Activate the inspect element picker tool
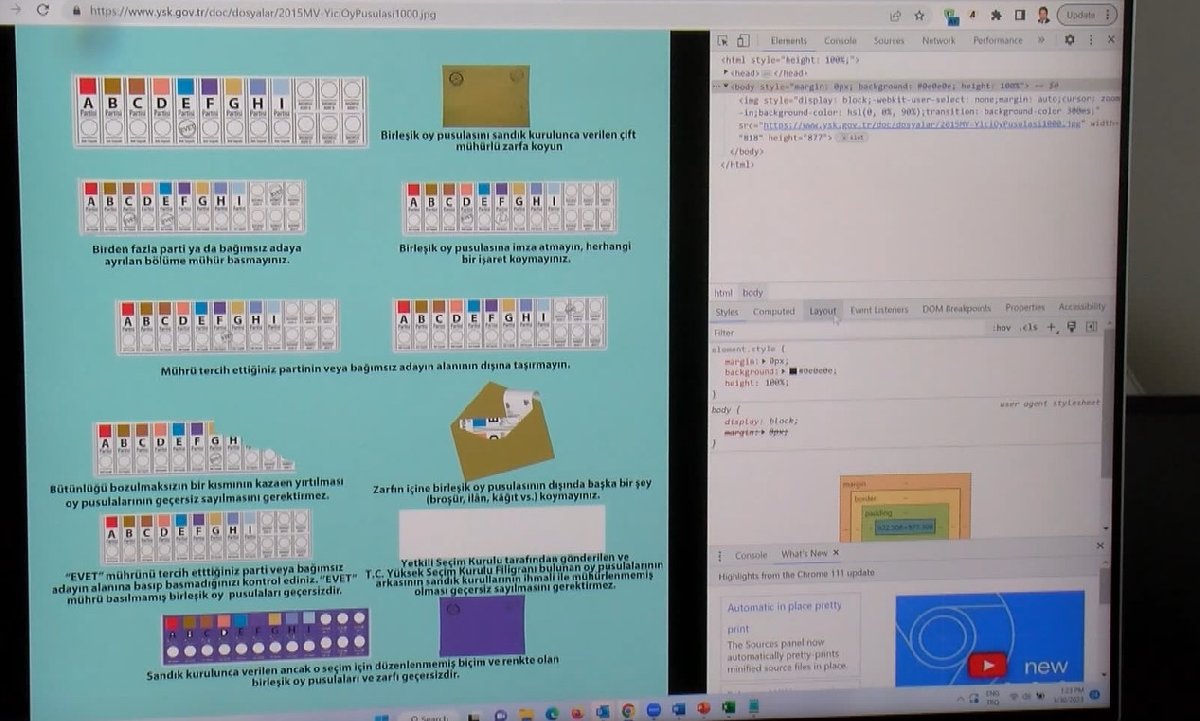The height and width of the screenshot is (721, 1200). point(722,41)
